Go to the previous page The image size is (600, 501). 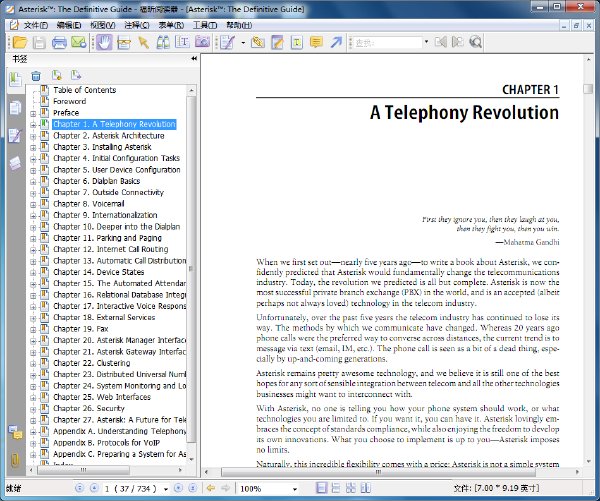pyautogui.click(x=94, y=488)
